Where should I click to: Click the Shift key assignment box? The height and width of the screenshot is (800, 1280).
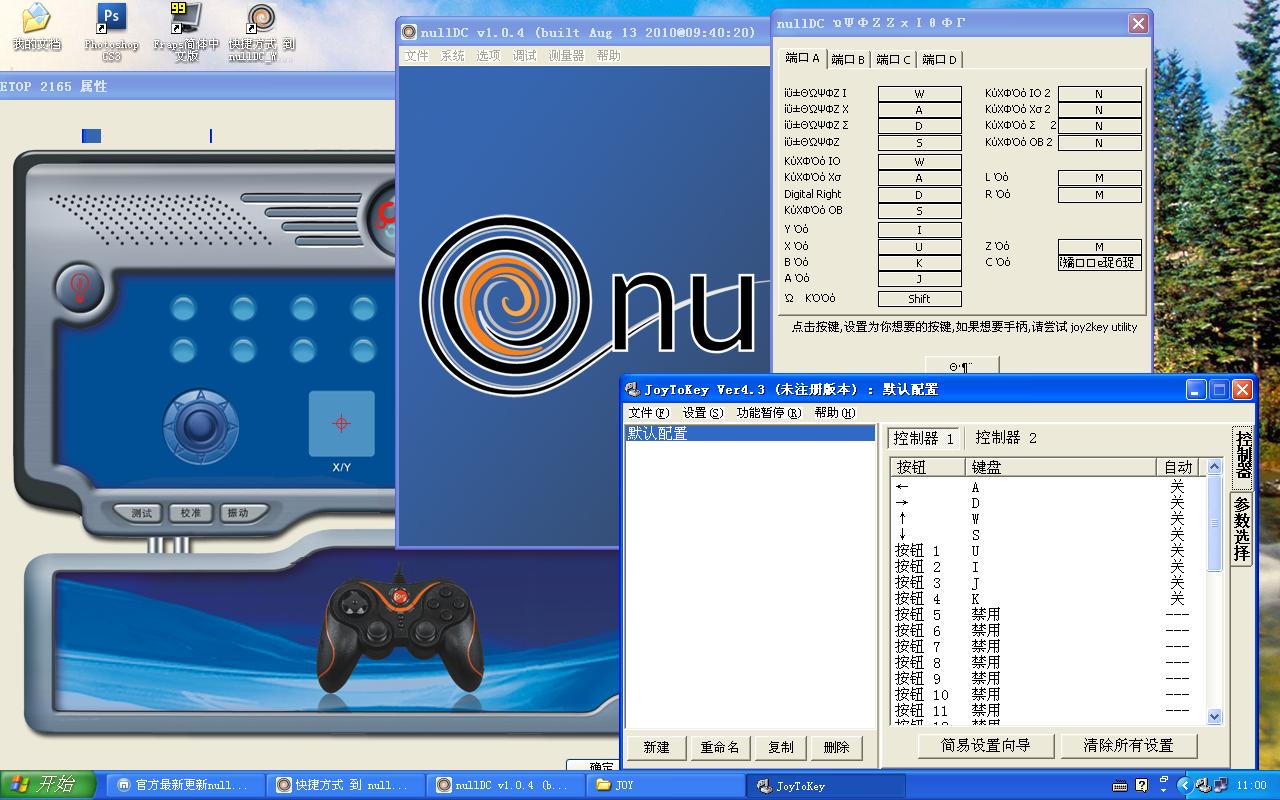coord(919,299)
